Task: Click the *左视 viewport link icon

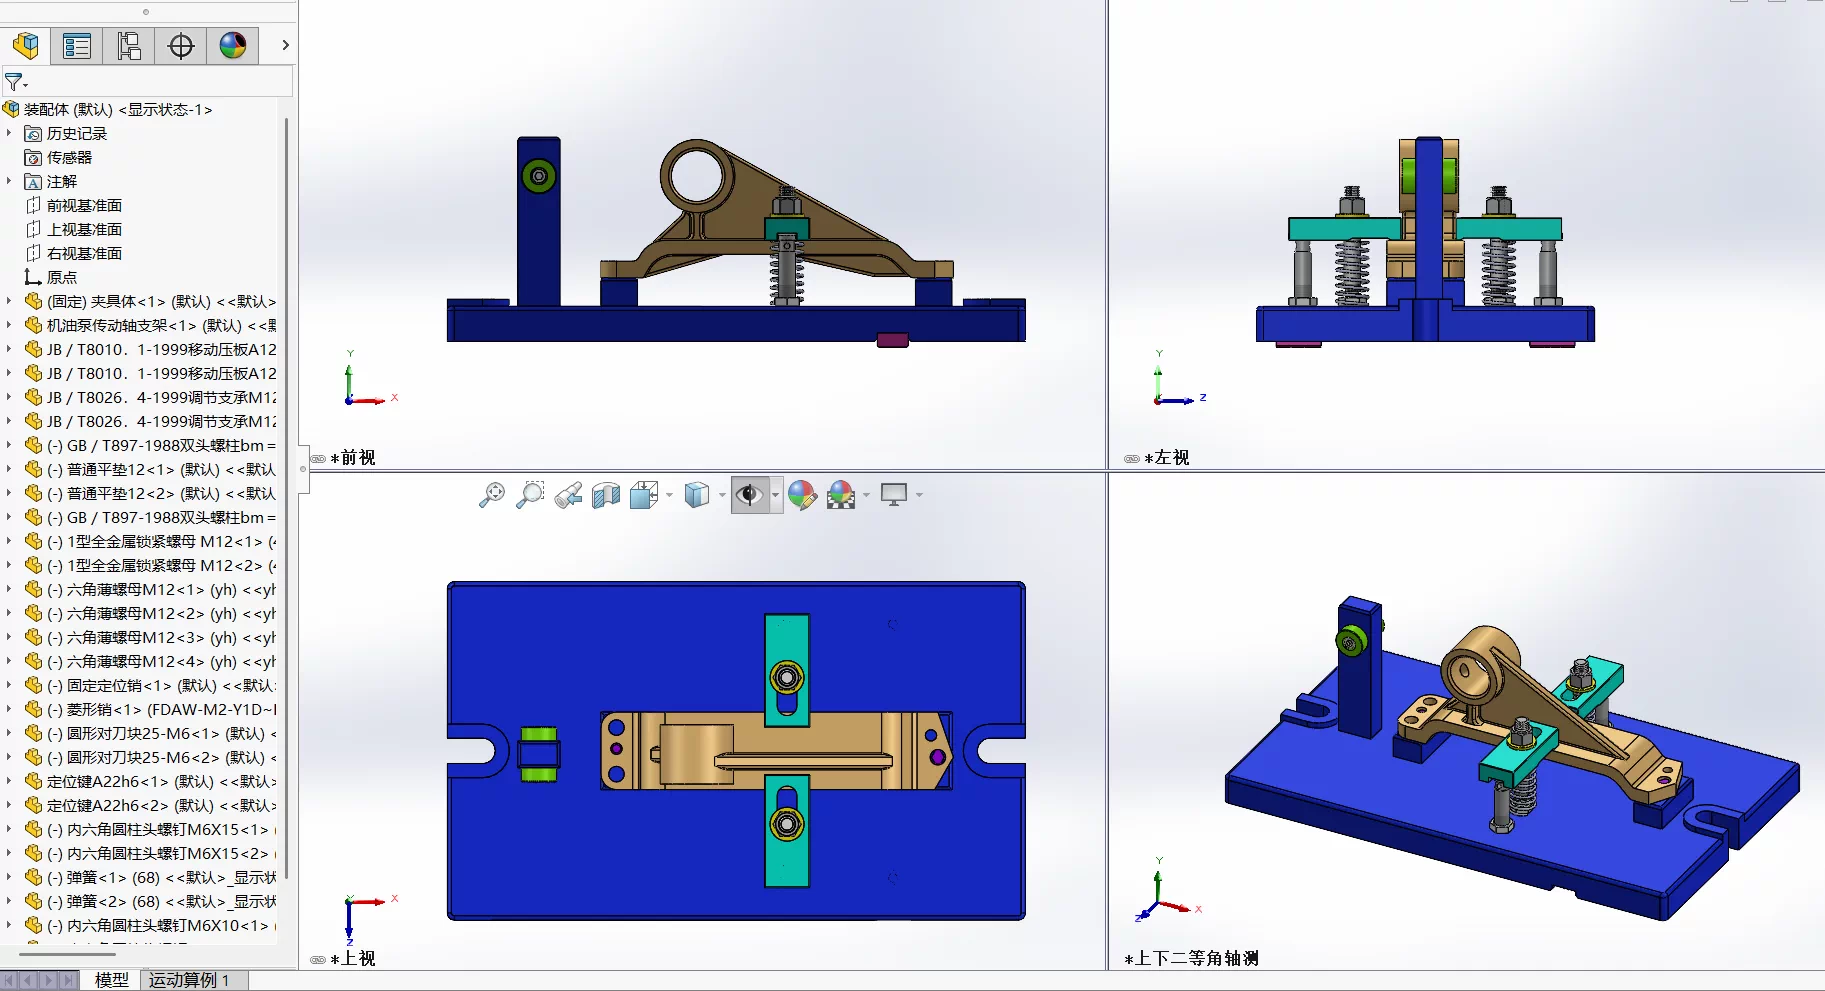Action: [1132, 459]
